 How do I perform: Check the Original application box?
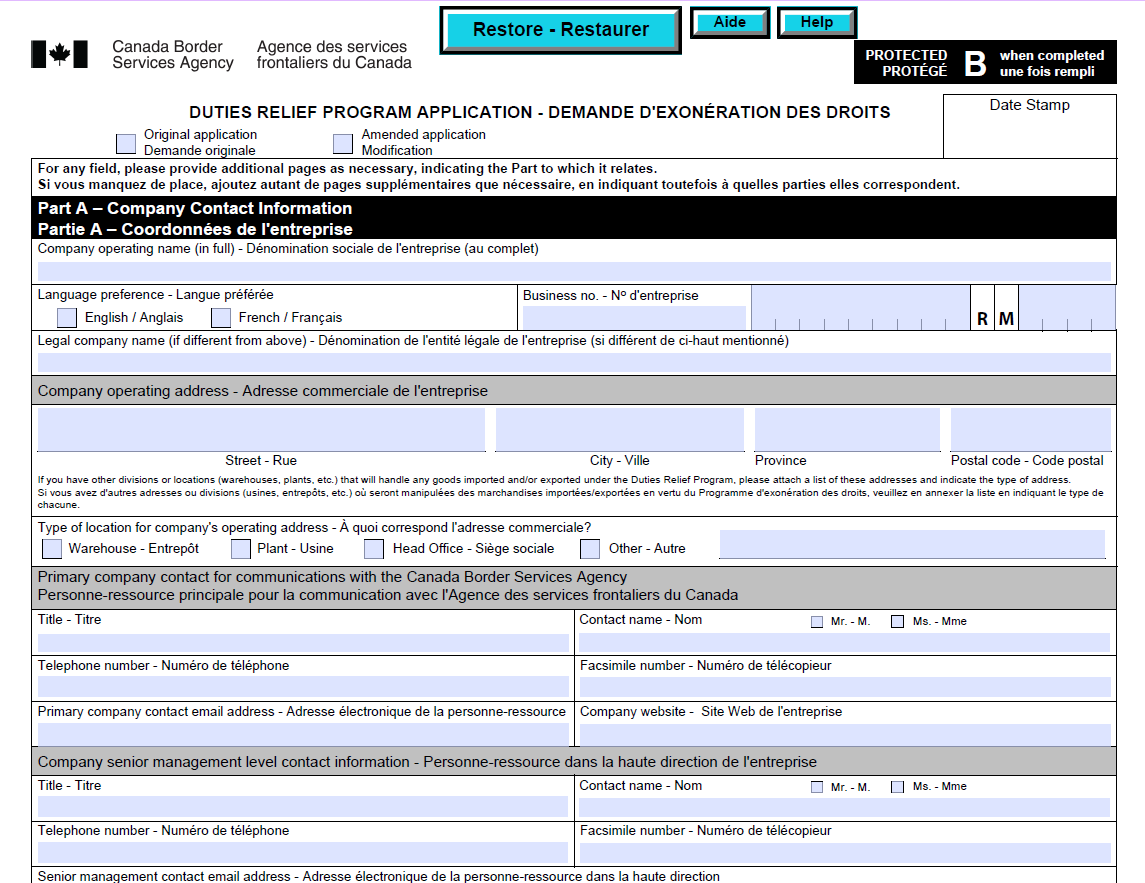(126, 143)
